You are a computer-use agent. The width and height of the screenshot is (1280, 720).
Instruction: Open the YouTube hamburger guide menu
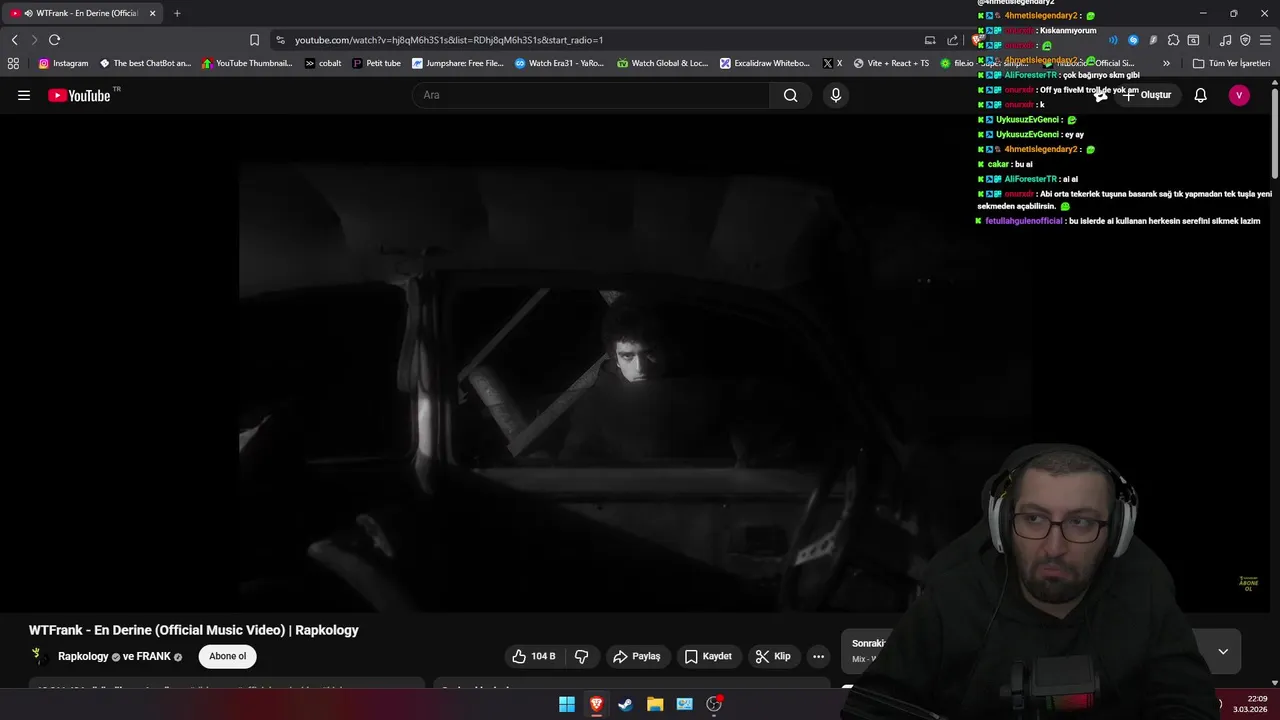tap(24, 95)
